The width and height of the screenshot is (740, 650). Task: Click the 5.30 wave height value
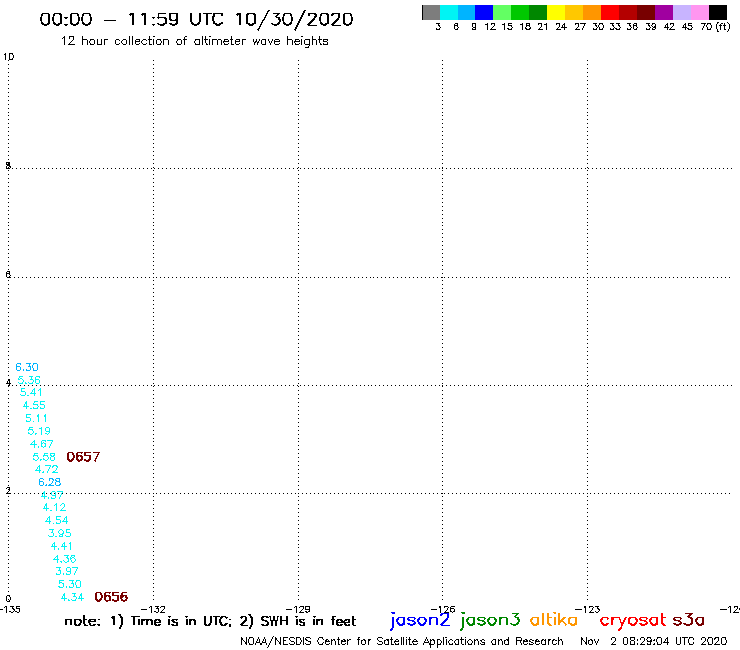(70, 584)
